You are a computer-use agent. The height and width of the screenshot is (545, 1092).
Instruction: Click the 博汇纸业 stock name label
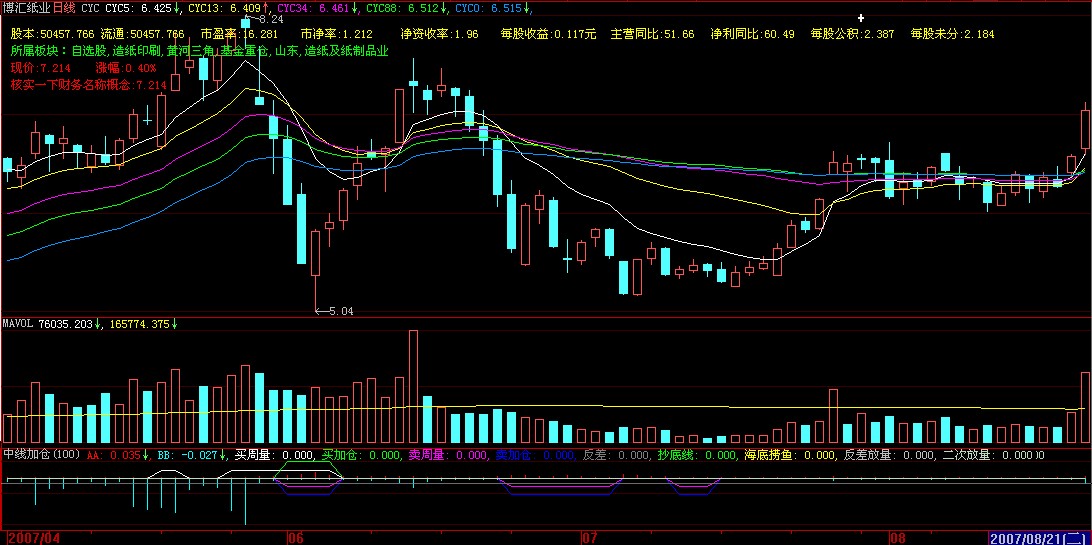coord(26,8)
